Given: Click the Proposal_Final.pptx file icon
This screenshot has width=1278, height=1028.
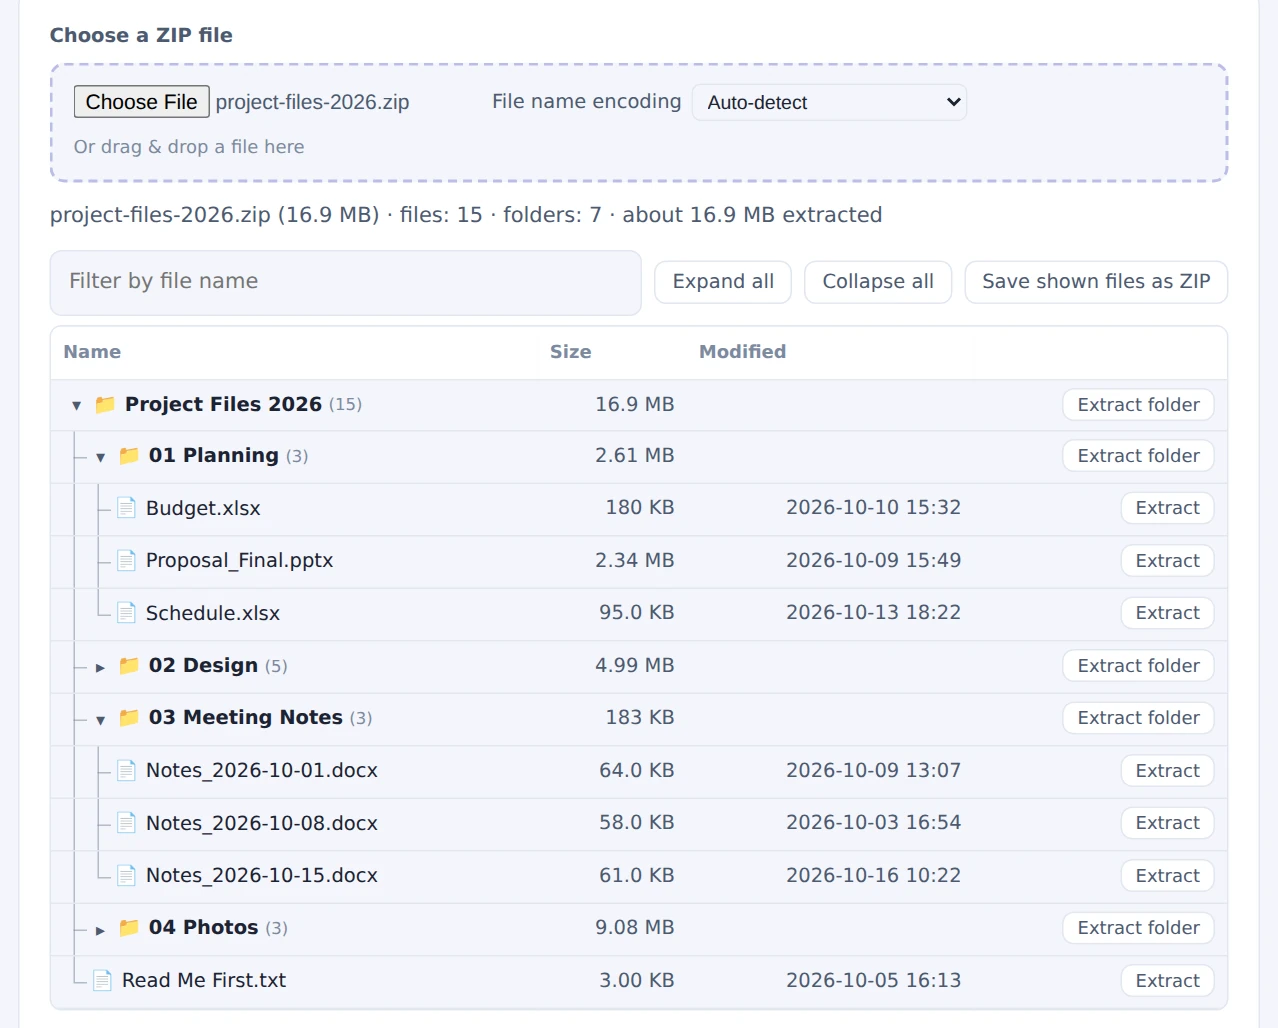Looking at the screenshot, I should point(126,560).
